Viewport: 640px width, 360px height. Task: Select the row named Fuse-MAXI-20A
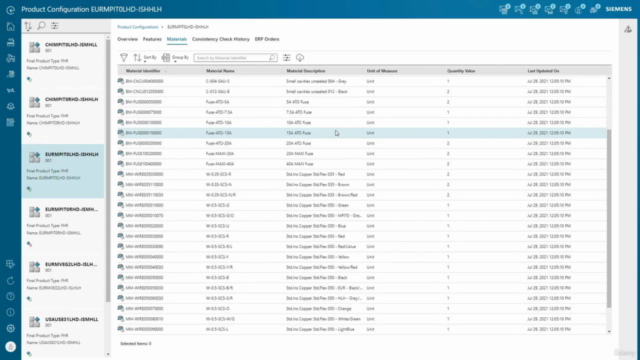362,153
